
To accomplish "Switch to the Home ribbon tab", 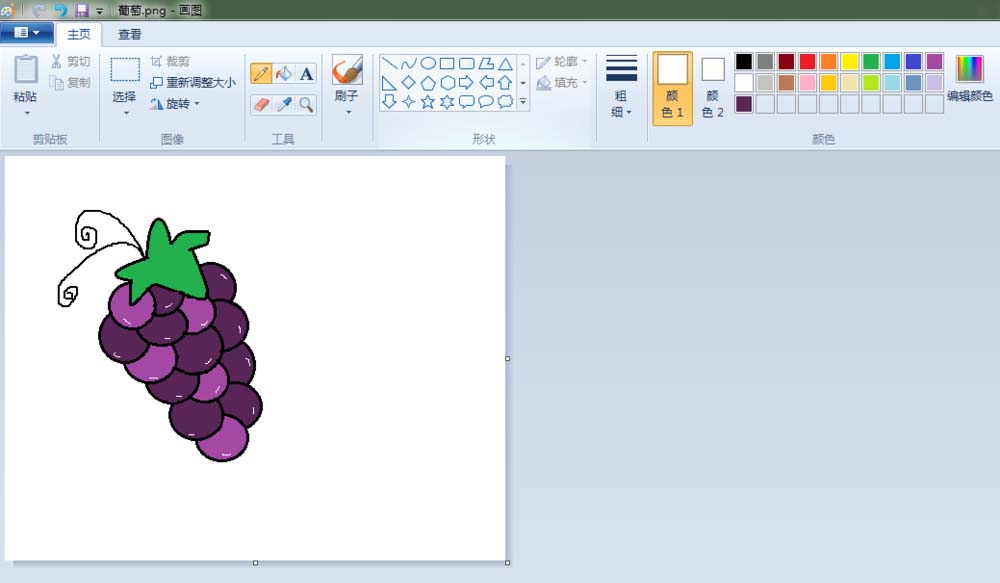I will pyautogui.click(x=79, y=34).
